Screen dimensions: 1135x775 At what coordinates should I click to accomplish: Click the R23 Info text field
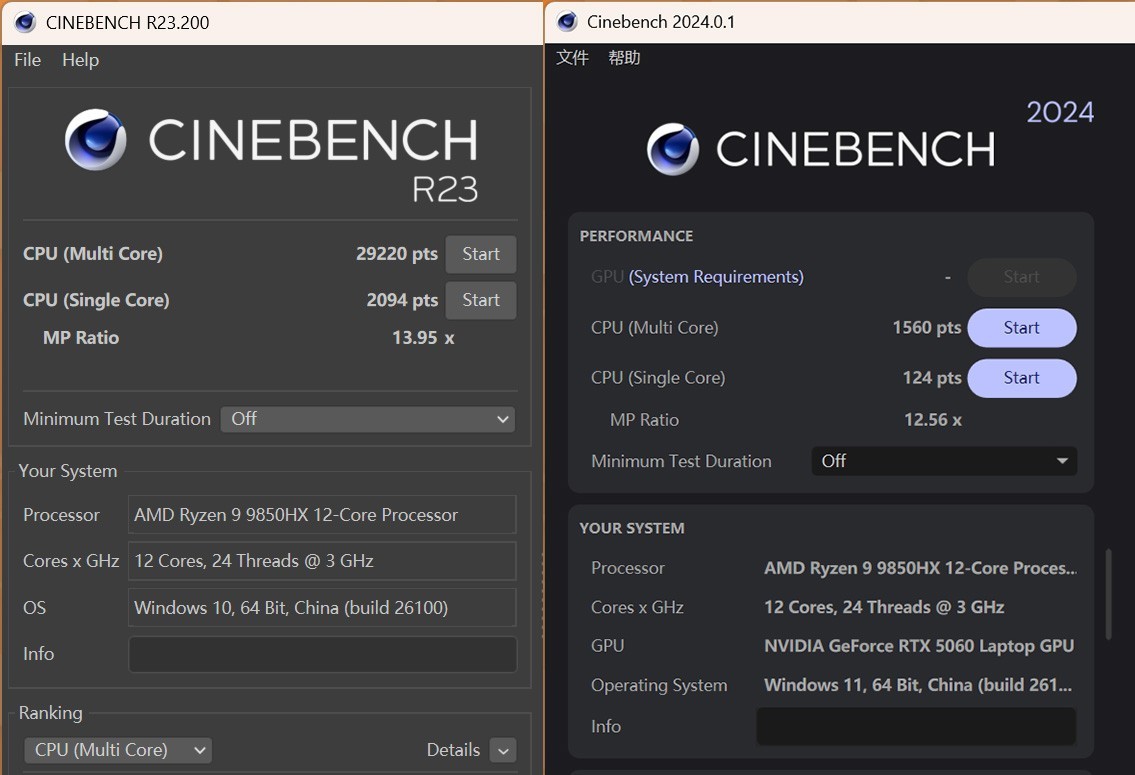(x=322, y=654)
